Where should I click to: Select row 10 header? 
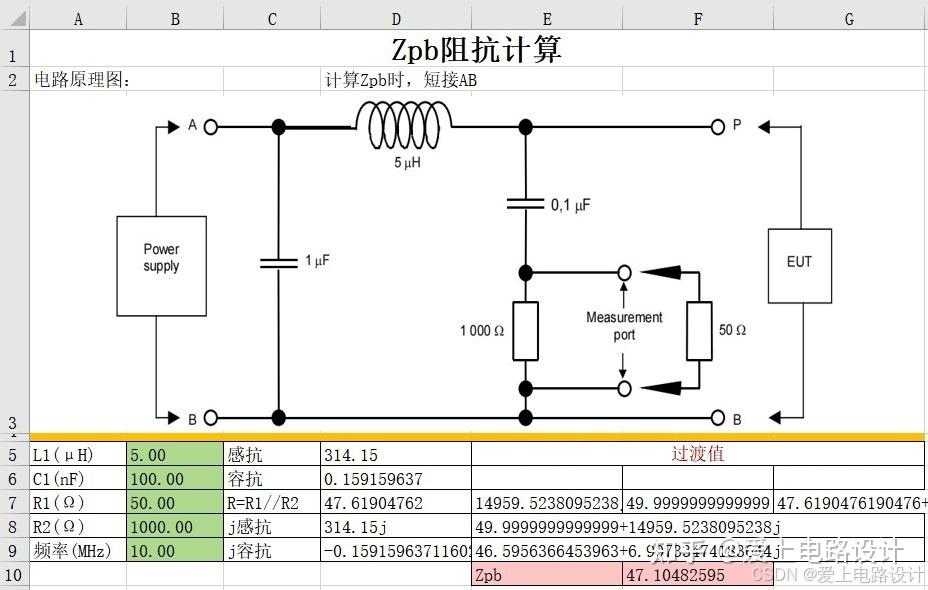(14, 574)
